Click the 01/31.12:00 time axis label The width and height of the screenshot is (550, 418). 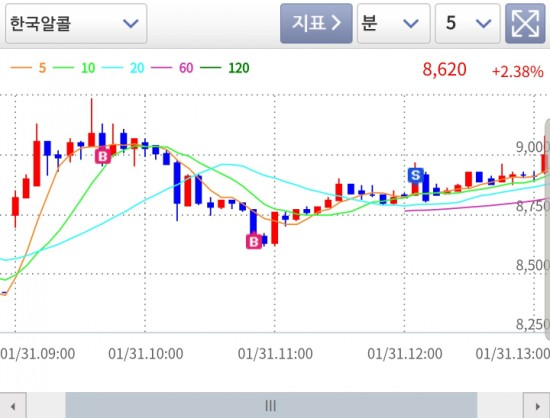coord(405,354)
